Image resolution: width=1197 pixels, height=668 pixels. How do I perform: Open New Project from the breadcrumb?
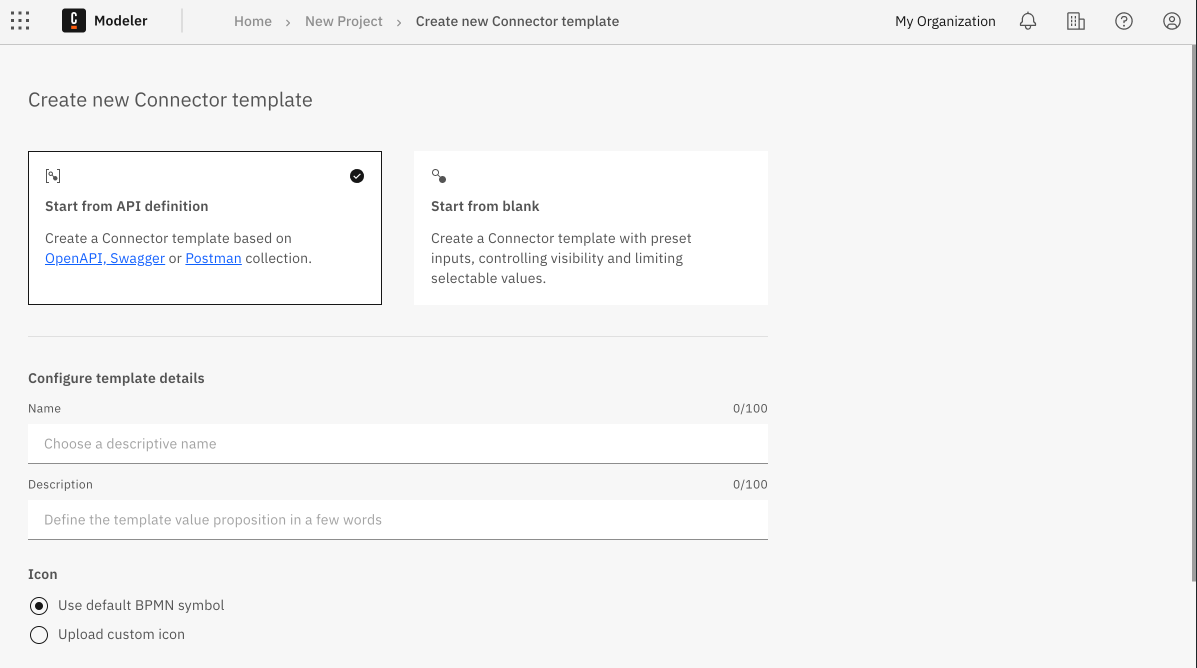click(343, 20)
